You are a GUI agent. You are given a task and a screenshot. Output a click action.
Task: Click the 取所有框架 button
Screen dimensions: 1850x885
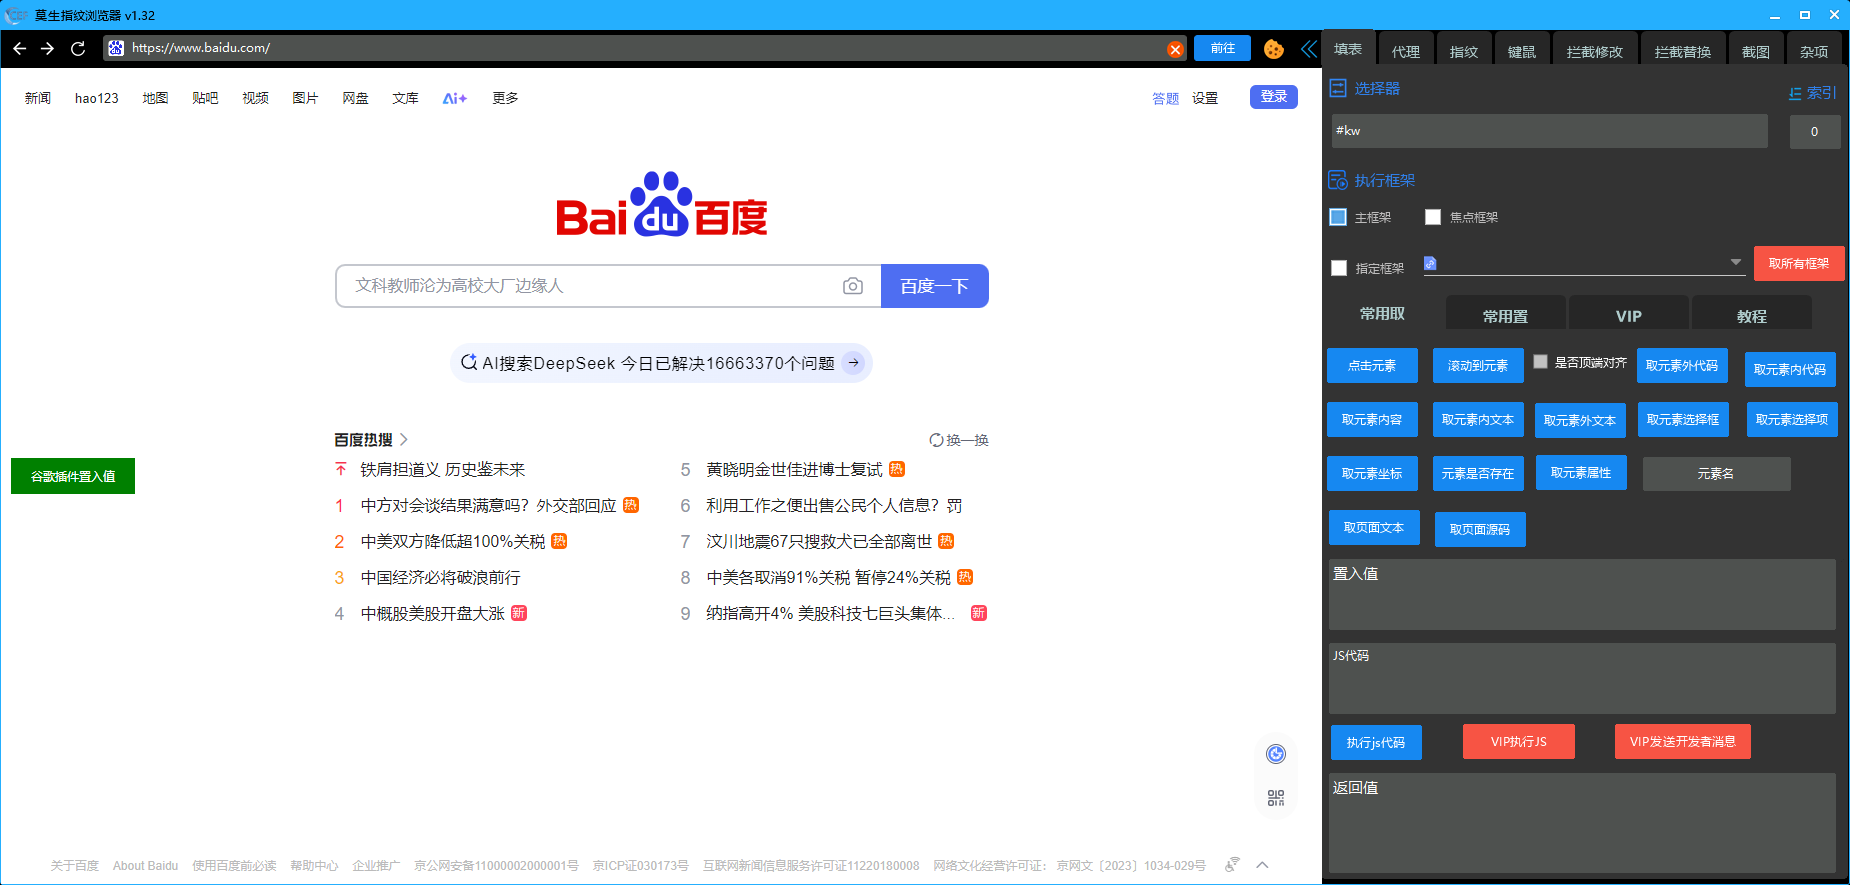click(x=1798, y=264)
